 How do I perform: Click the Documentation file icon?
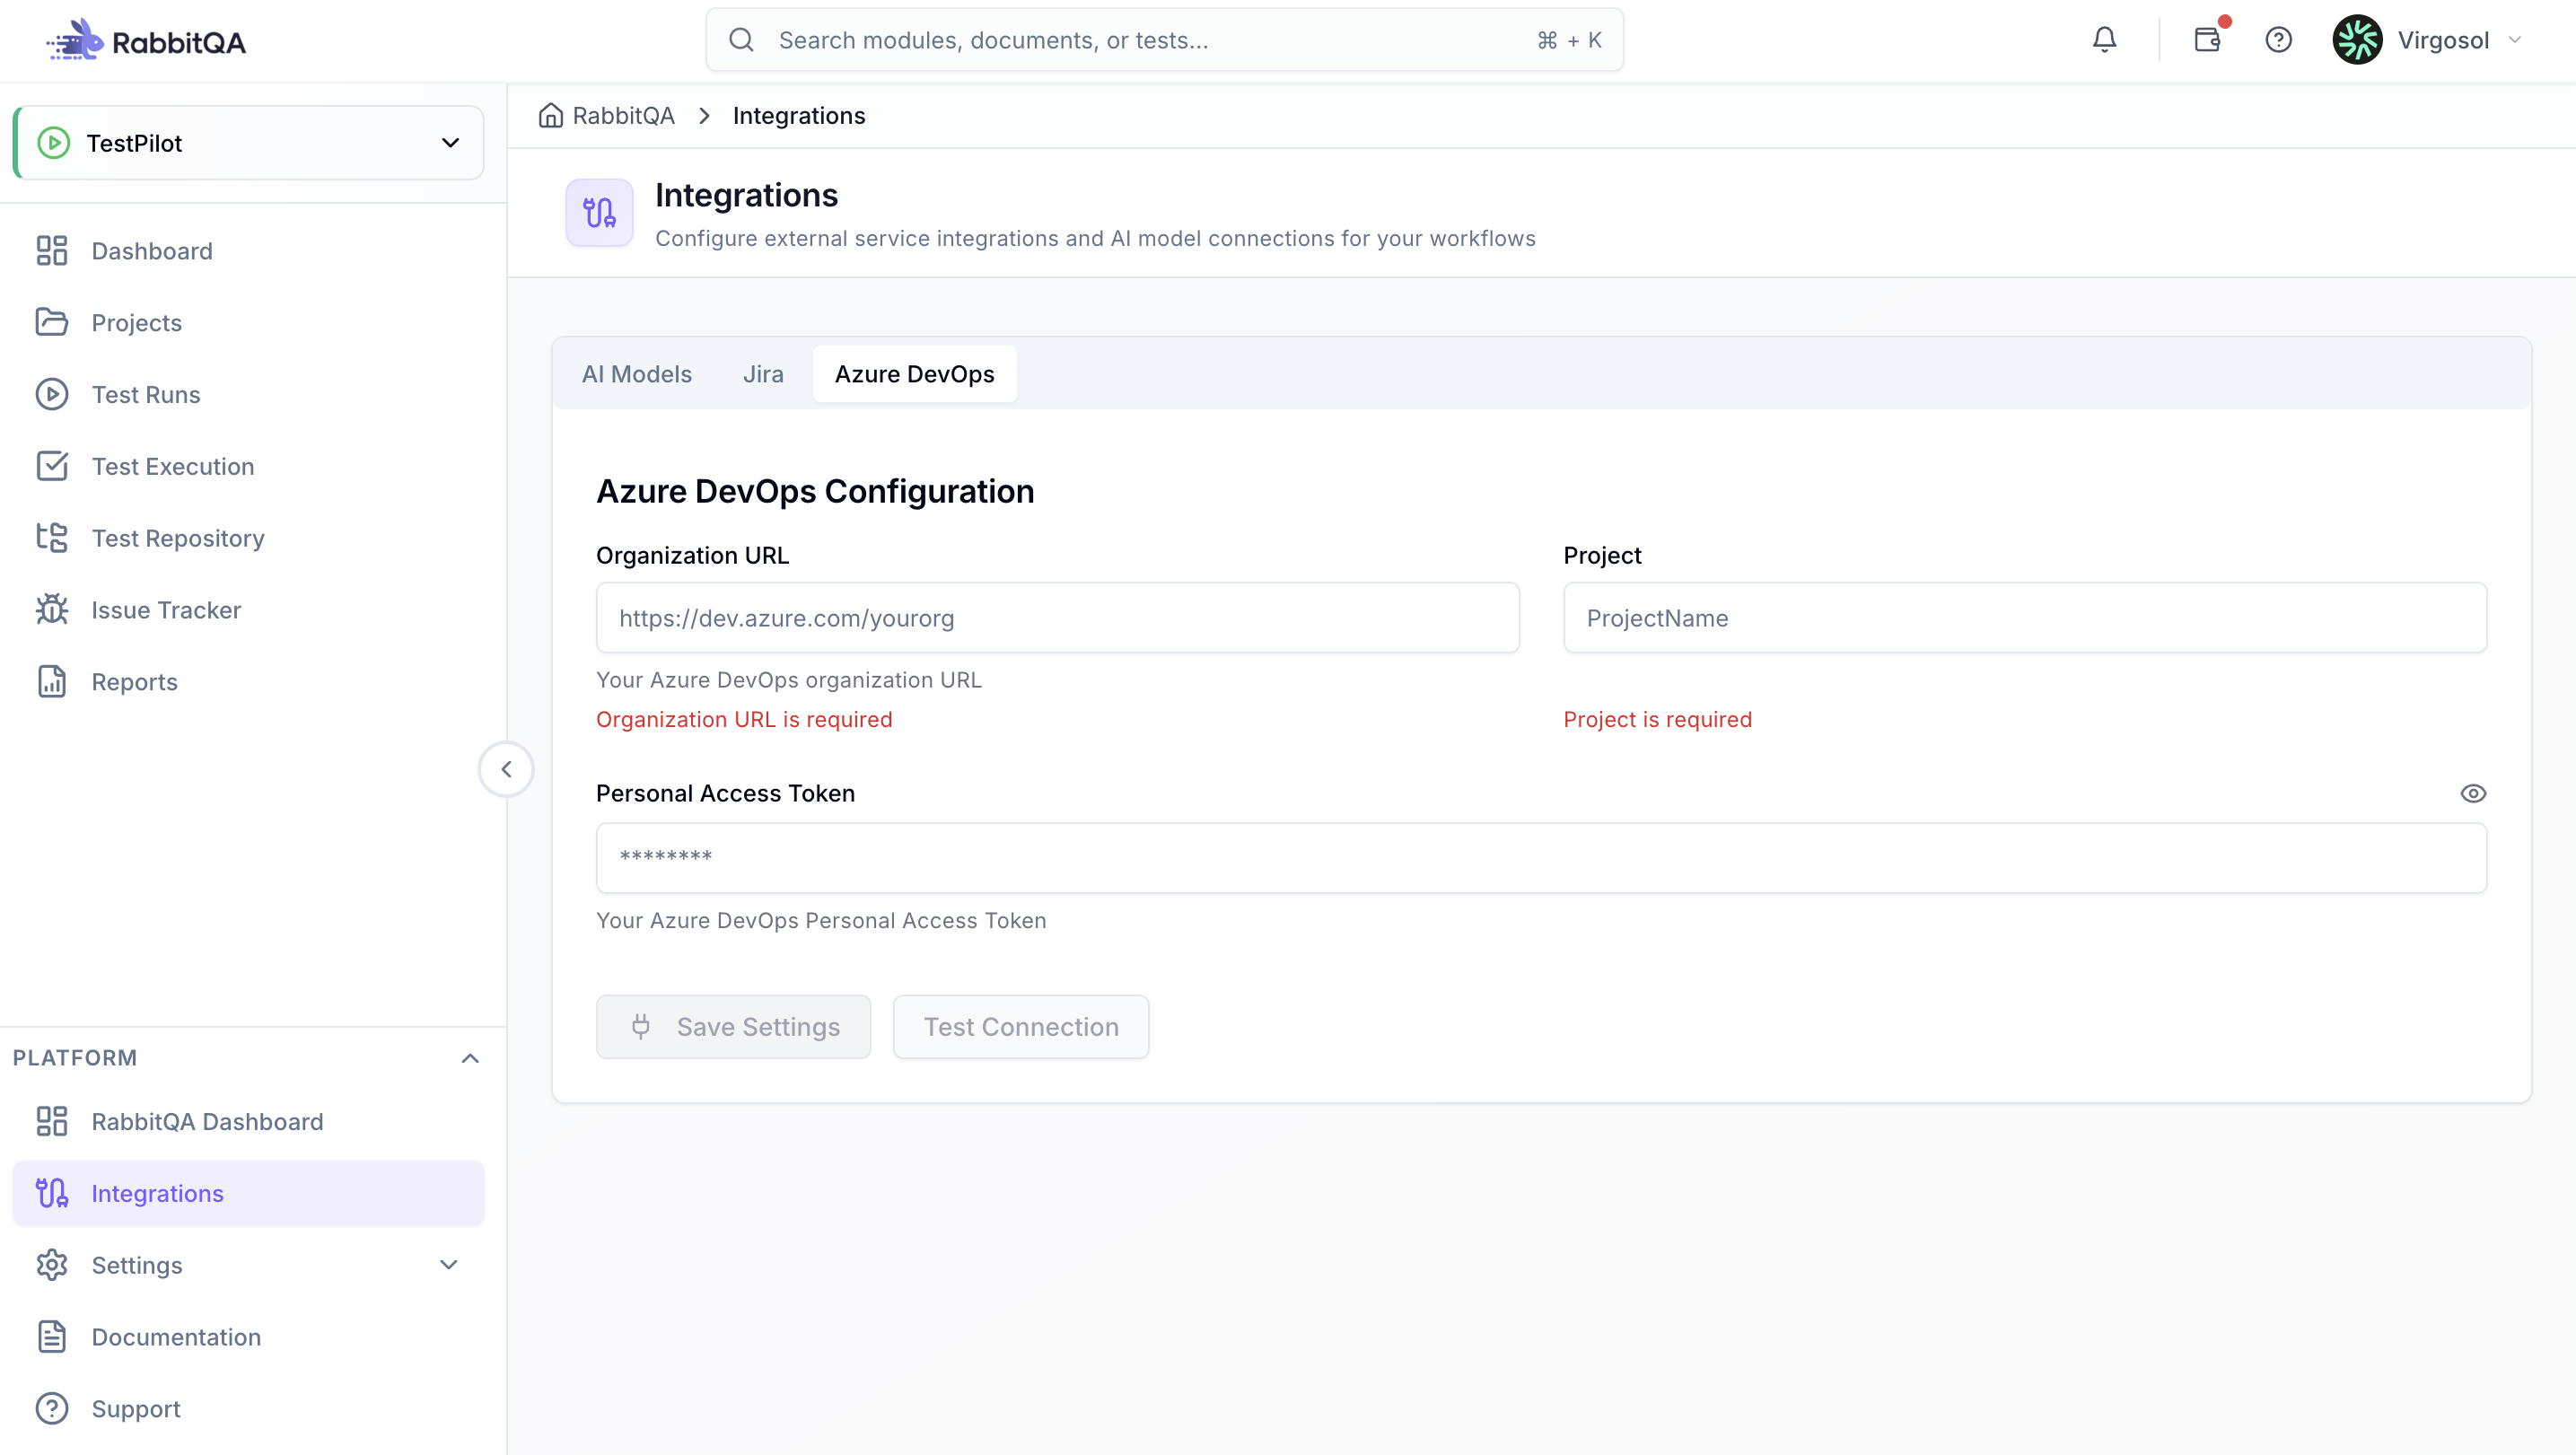pos(52,1338)
